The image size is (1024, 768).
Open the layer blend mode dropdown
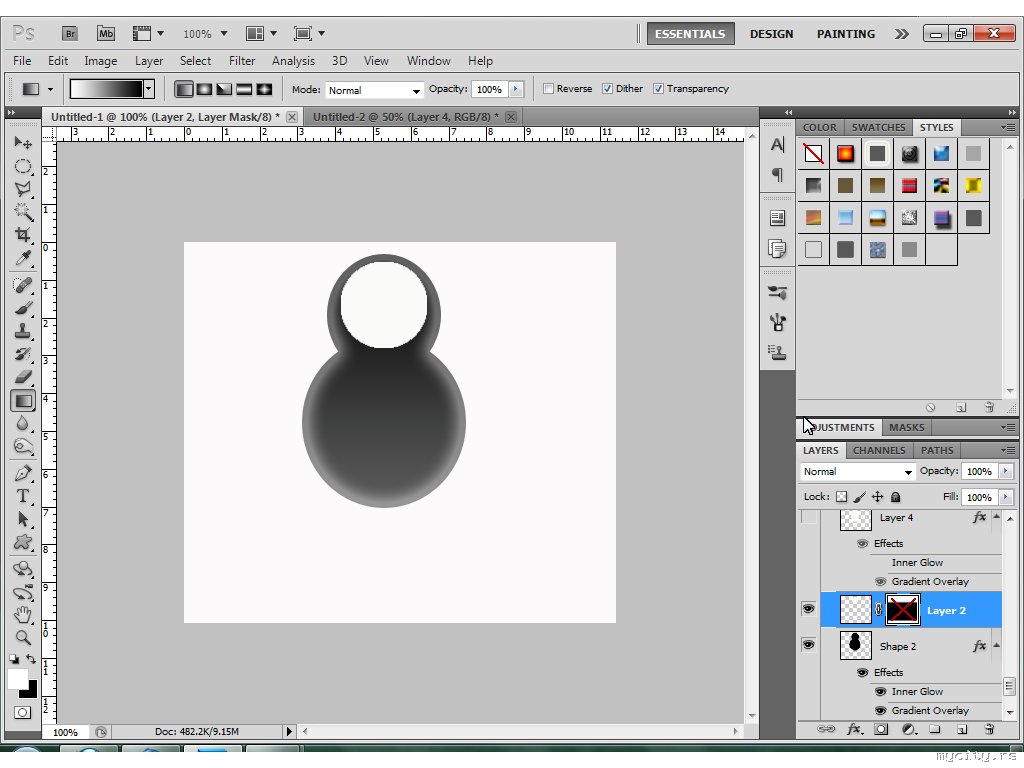pos(858,472)
